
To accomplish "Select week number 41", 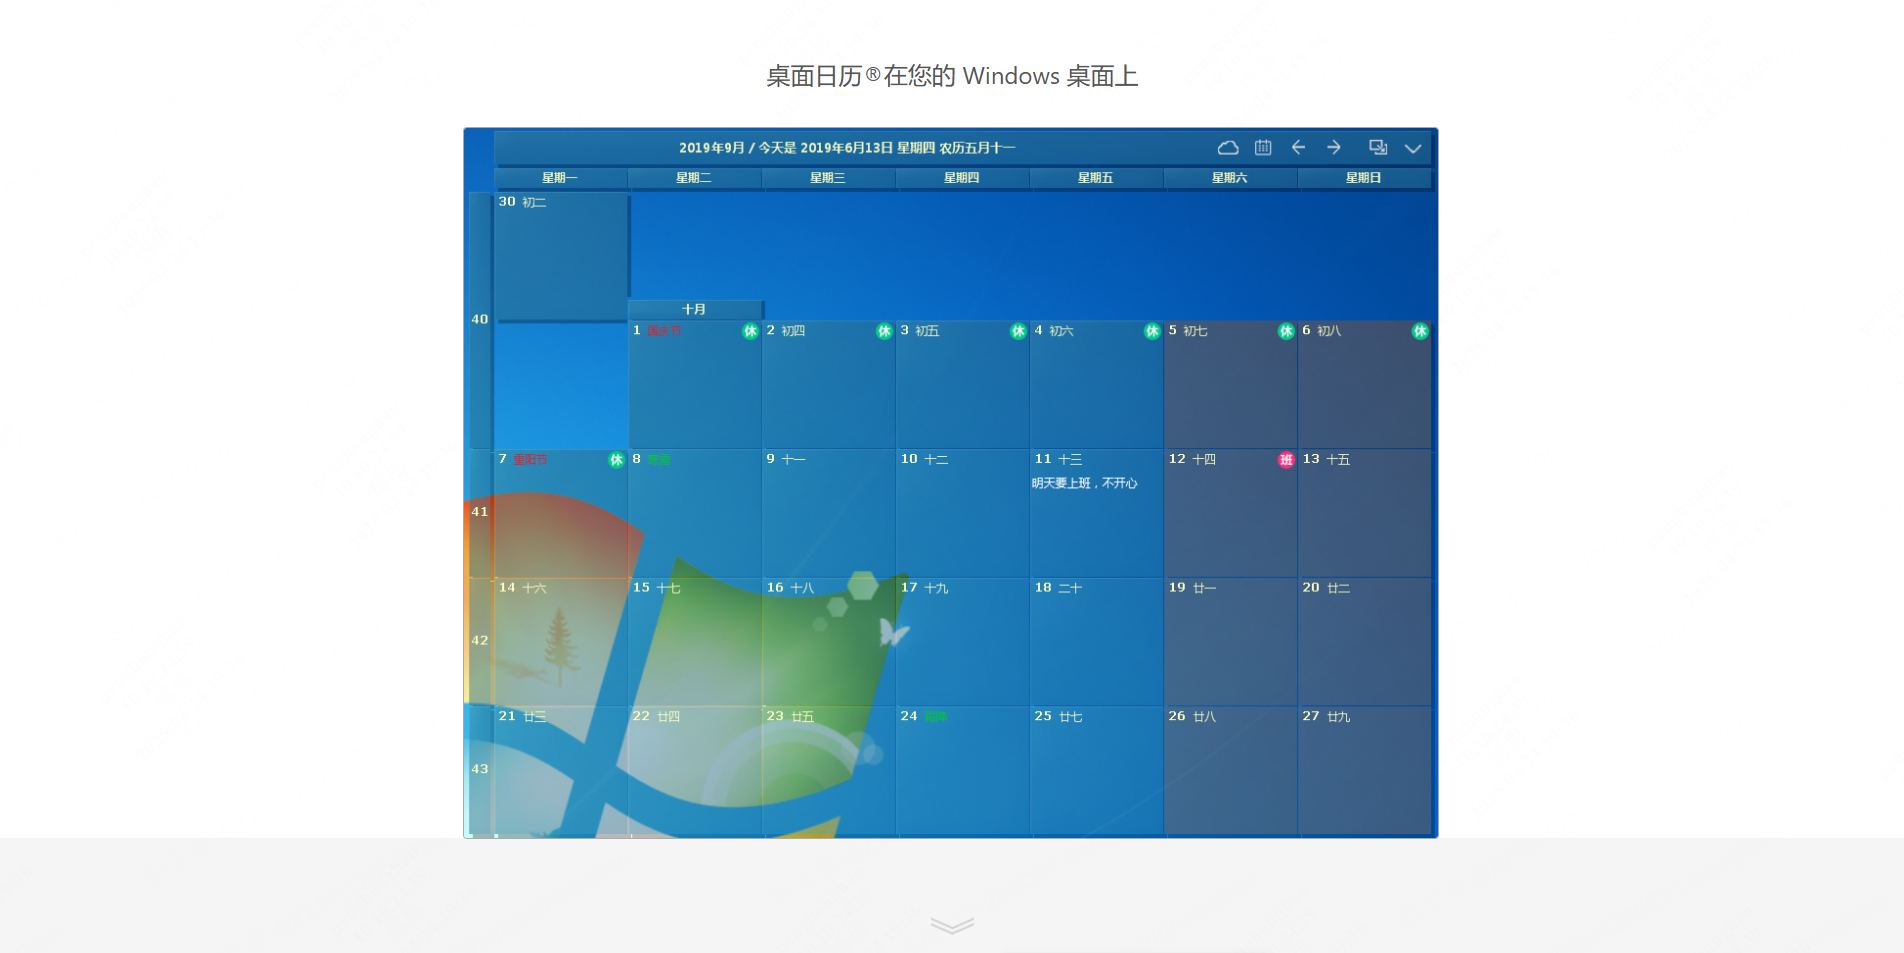I will [480, 512].
